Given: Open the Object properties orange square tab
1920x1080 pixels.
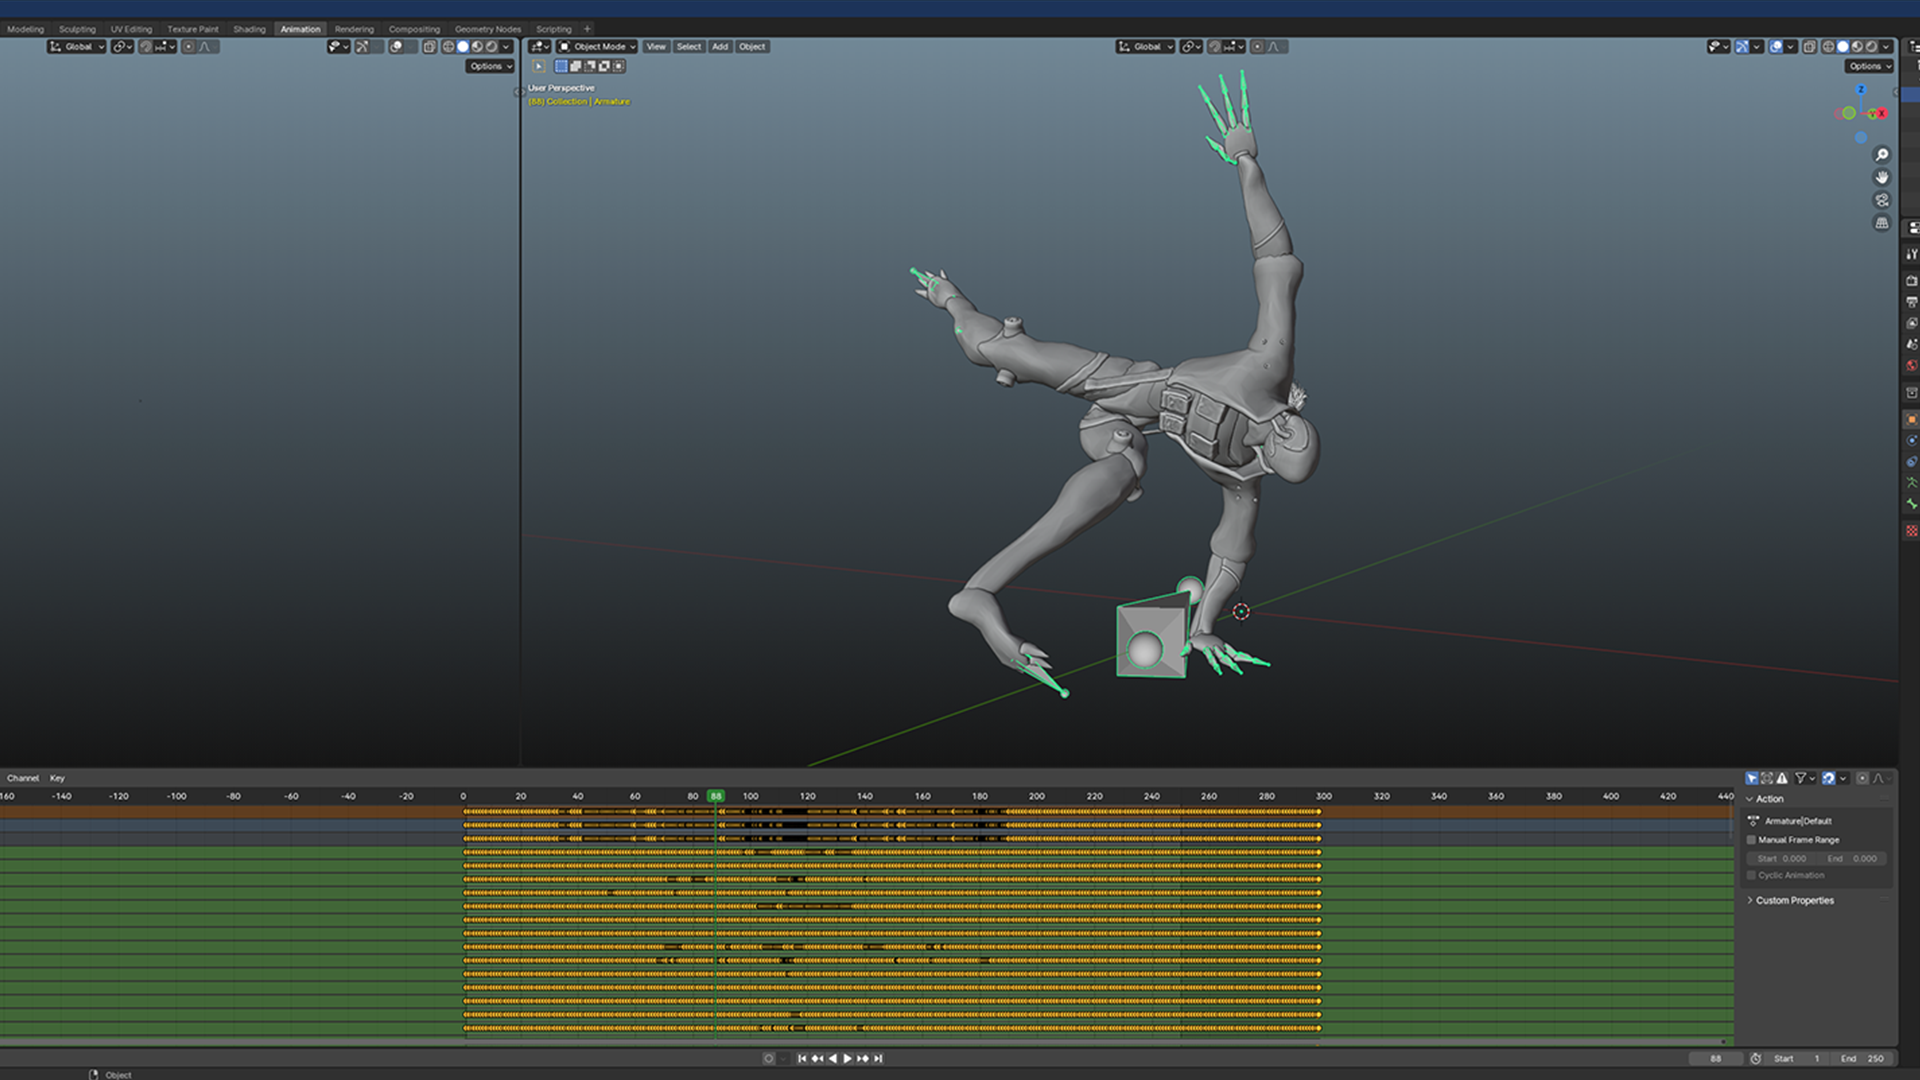Looking at the screenshot, I should point(1911,420).
